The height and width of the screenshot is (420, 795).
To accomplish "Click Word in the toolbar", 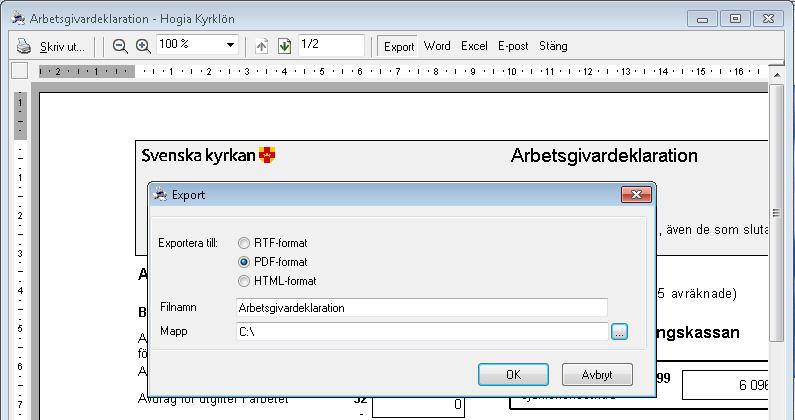I will click(437, 46).
